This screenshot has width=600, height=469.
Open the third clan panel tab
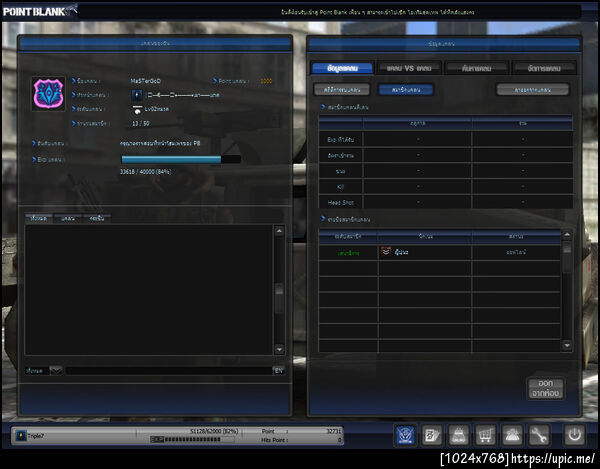pos(476,68)
